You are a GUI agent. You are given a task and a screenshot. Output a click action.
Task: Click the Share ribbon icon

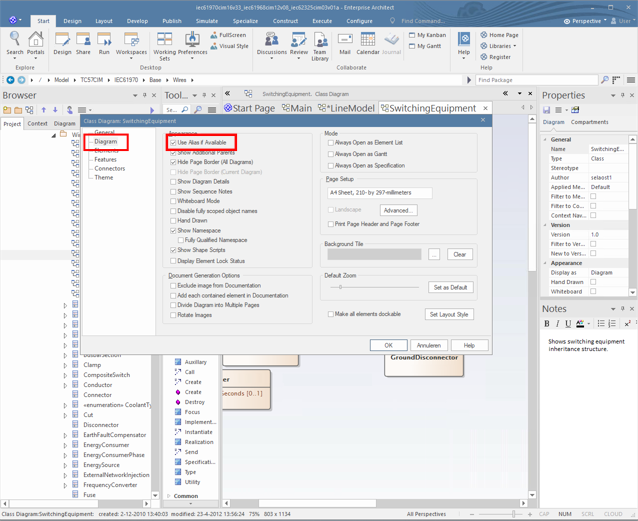point(83,44)
